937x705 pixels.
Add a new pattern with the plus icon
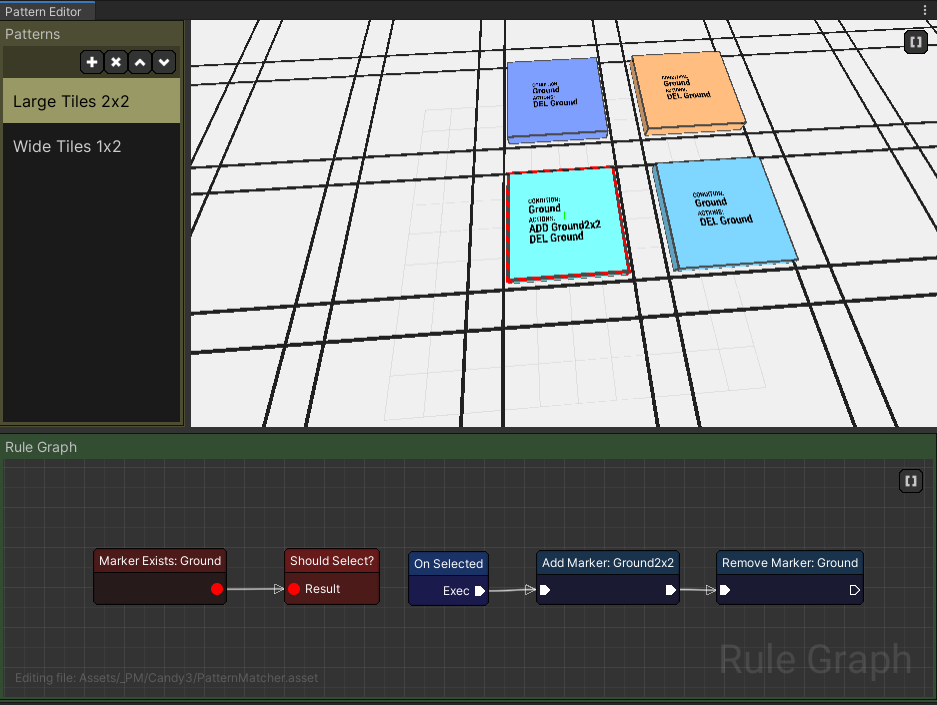[x=92, y=62]
